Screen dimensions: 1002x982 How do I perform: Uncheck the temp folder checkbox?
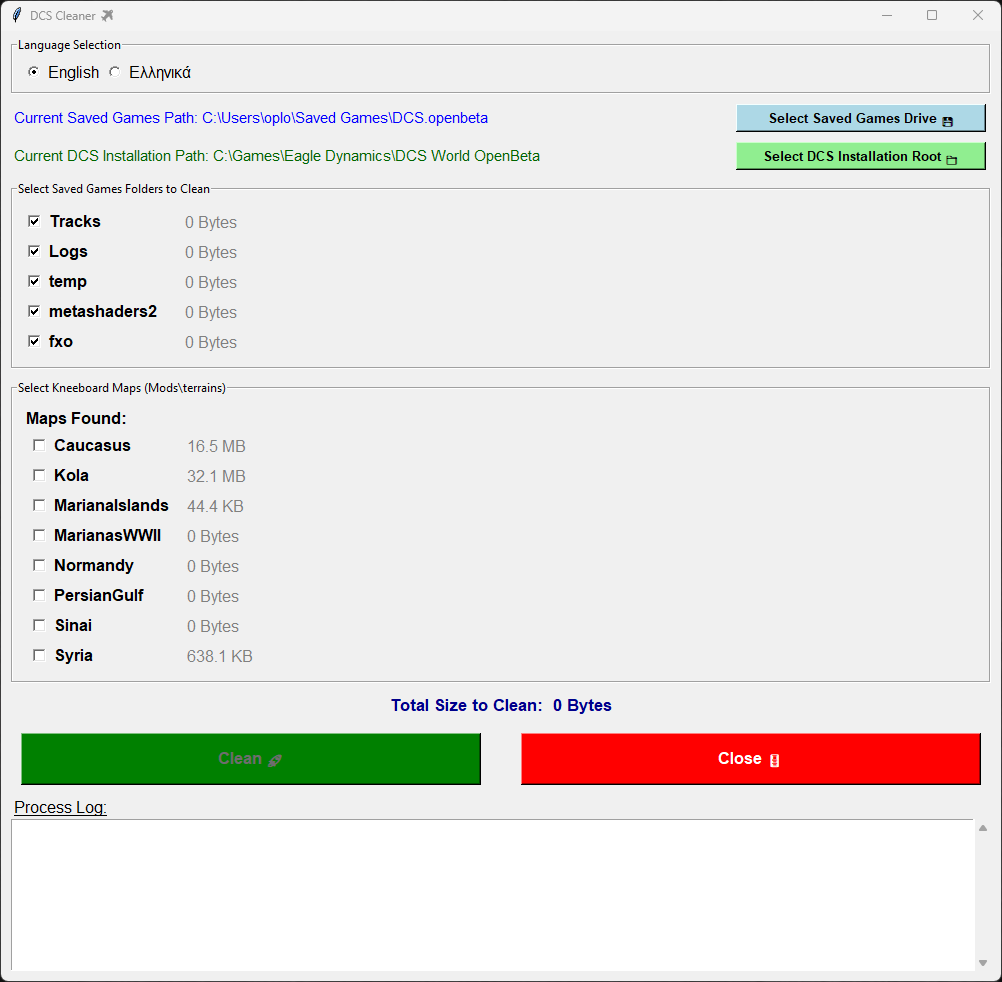click(x=34, y=281)
